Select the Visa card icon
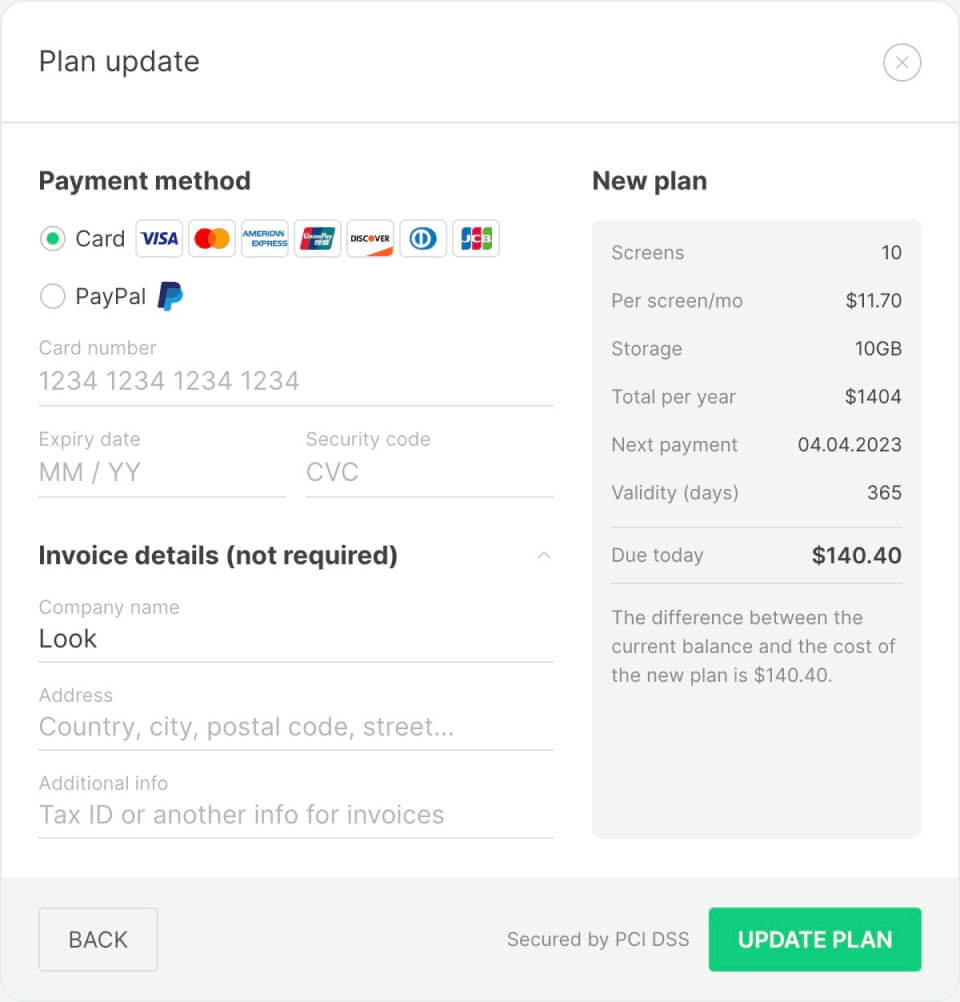Screen dimensions: 960x1002 point(158,238)
